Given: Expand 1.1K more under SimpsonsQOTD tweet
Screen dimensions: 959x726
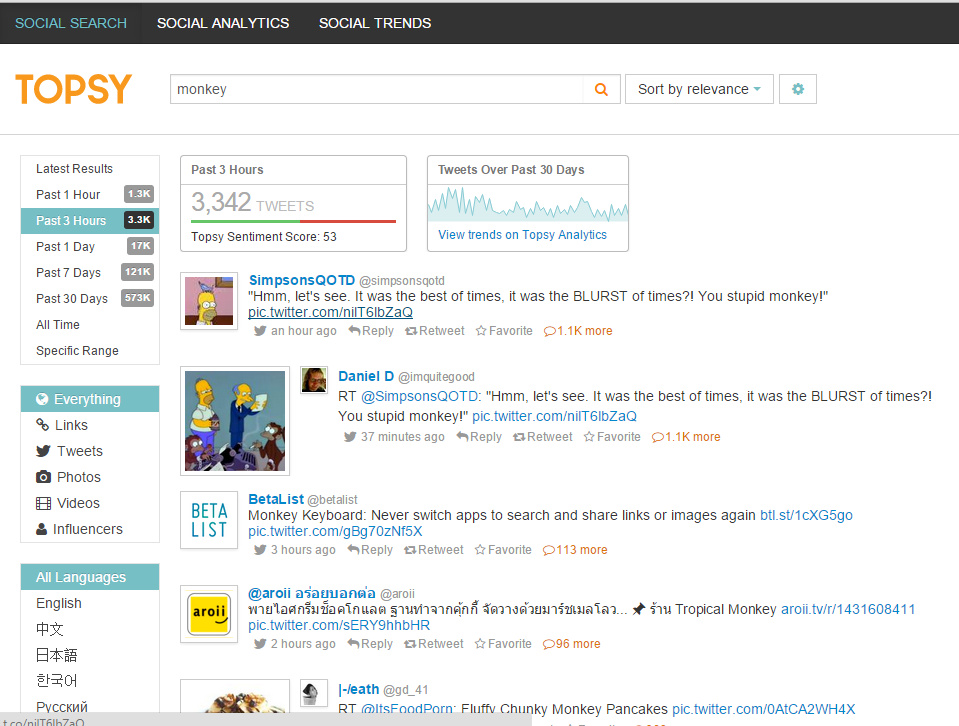Looking at the screenshot, I should tap(578, 331).
